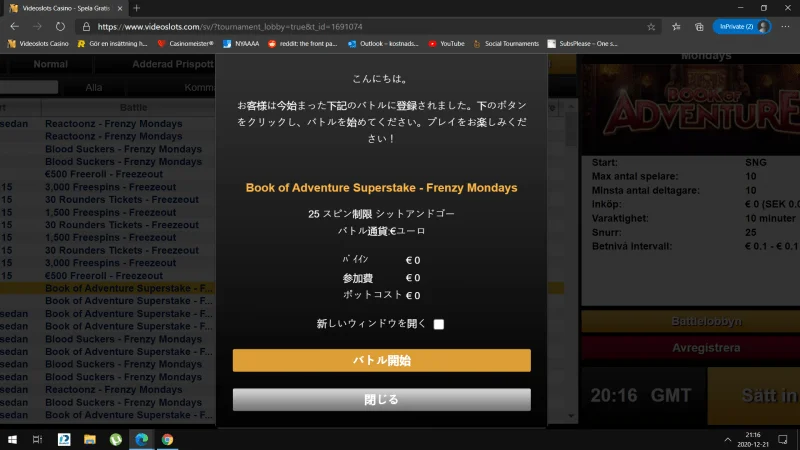
Task: Click the Book of Adventure game thumbnail
Action: click(691, 108)
